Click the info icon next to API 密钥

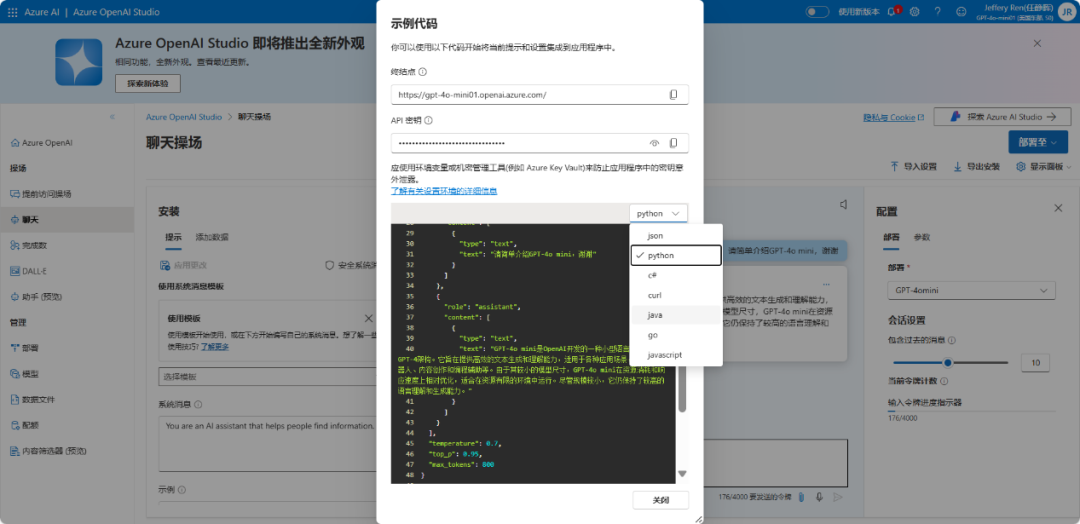tap(429, 120)
